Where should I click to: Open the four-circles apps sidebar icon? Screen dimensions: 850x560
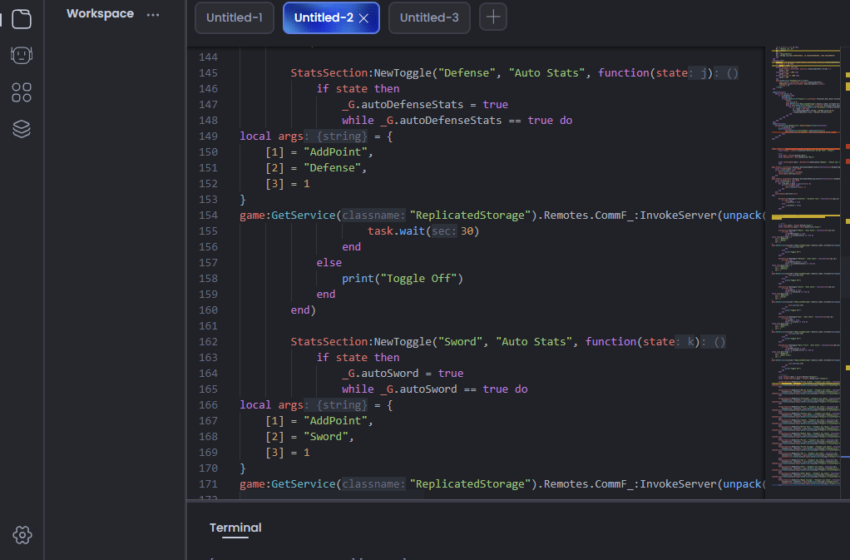22,93
